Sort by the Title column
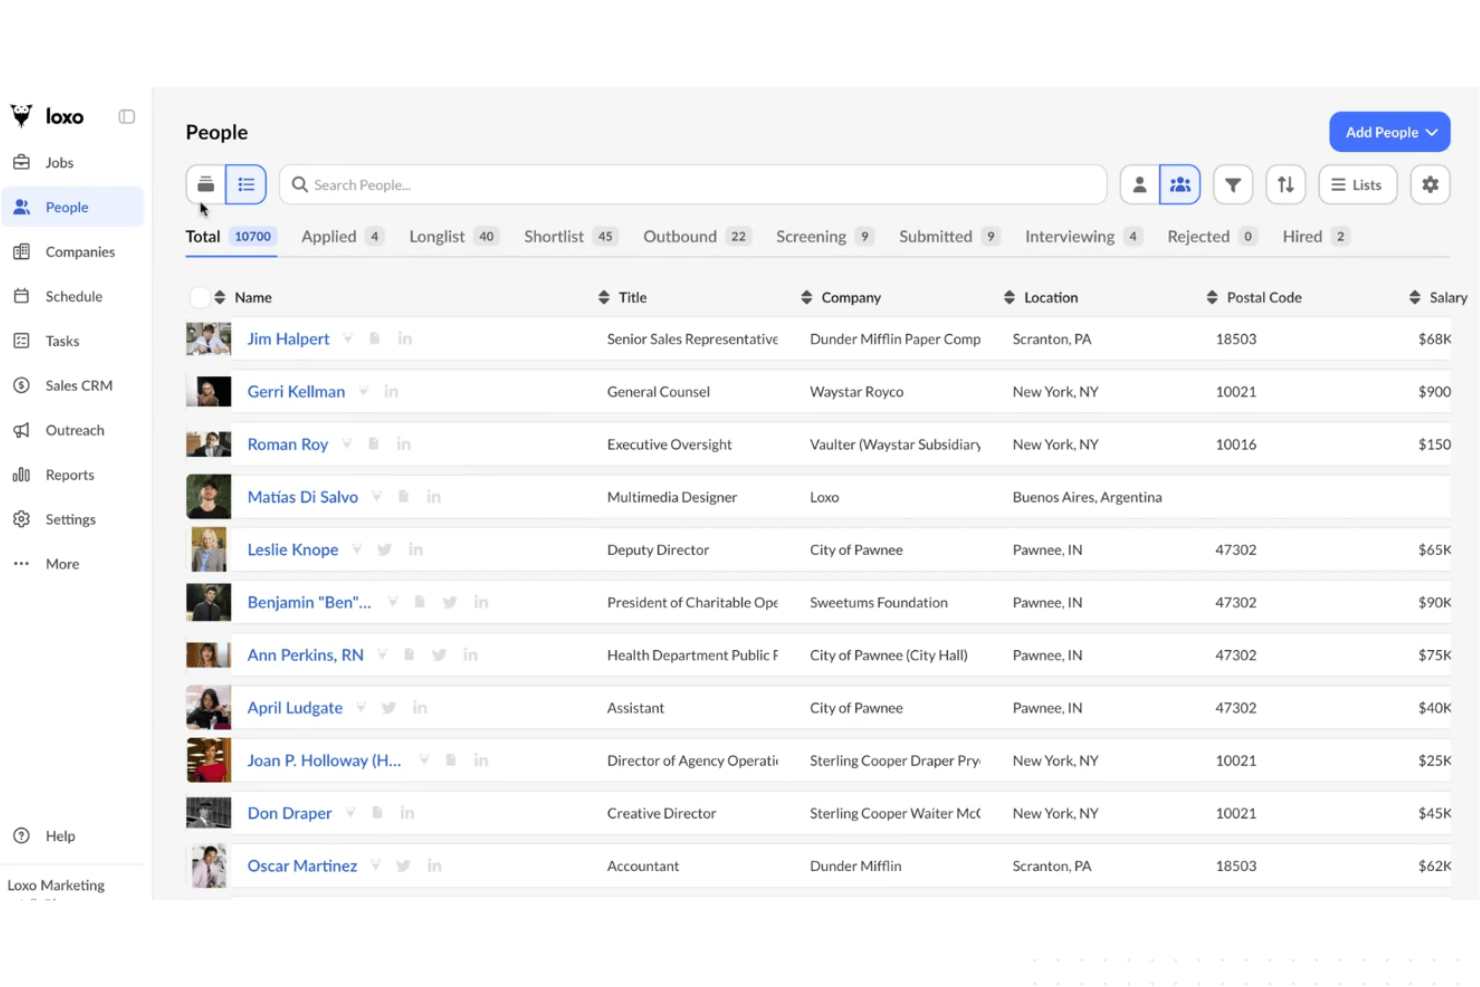The height and width of the screenshot is (987, 1480). [604, 298]
